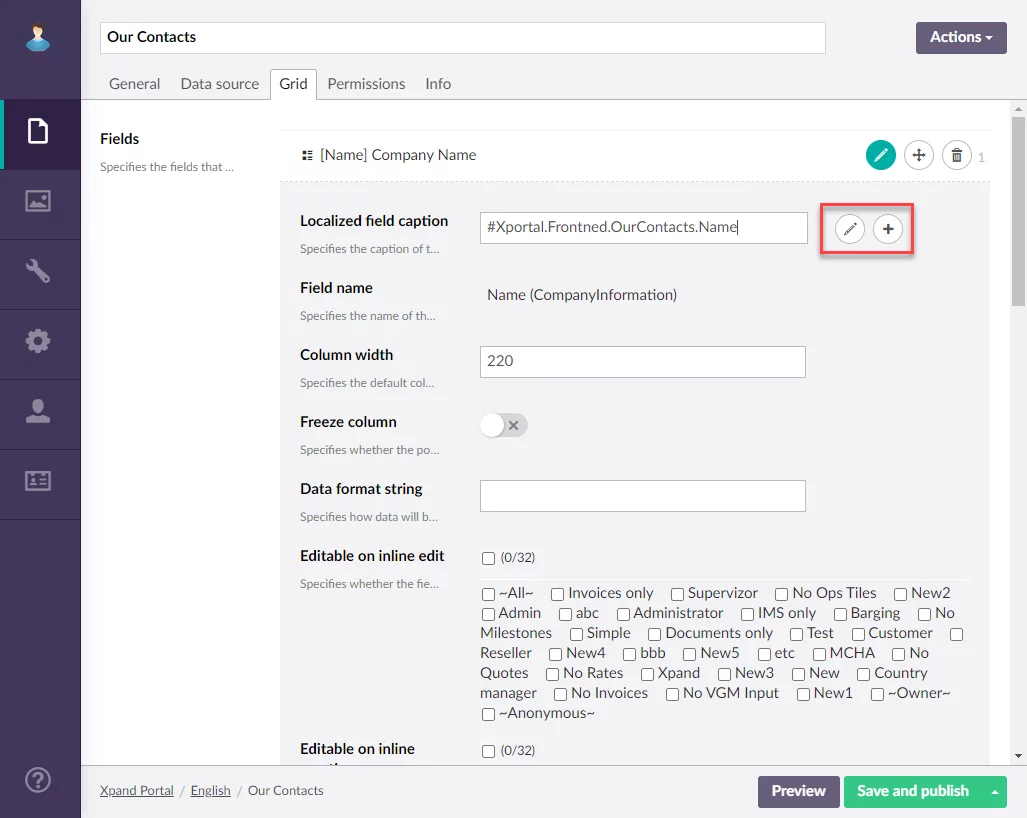Toggle the Freeze column switch
This screenshot has width=1027, height=818.
pyautogui.click(x=503, y=425)
